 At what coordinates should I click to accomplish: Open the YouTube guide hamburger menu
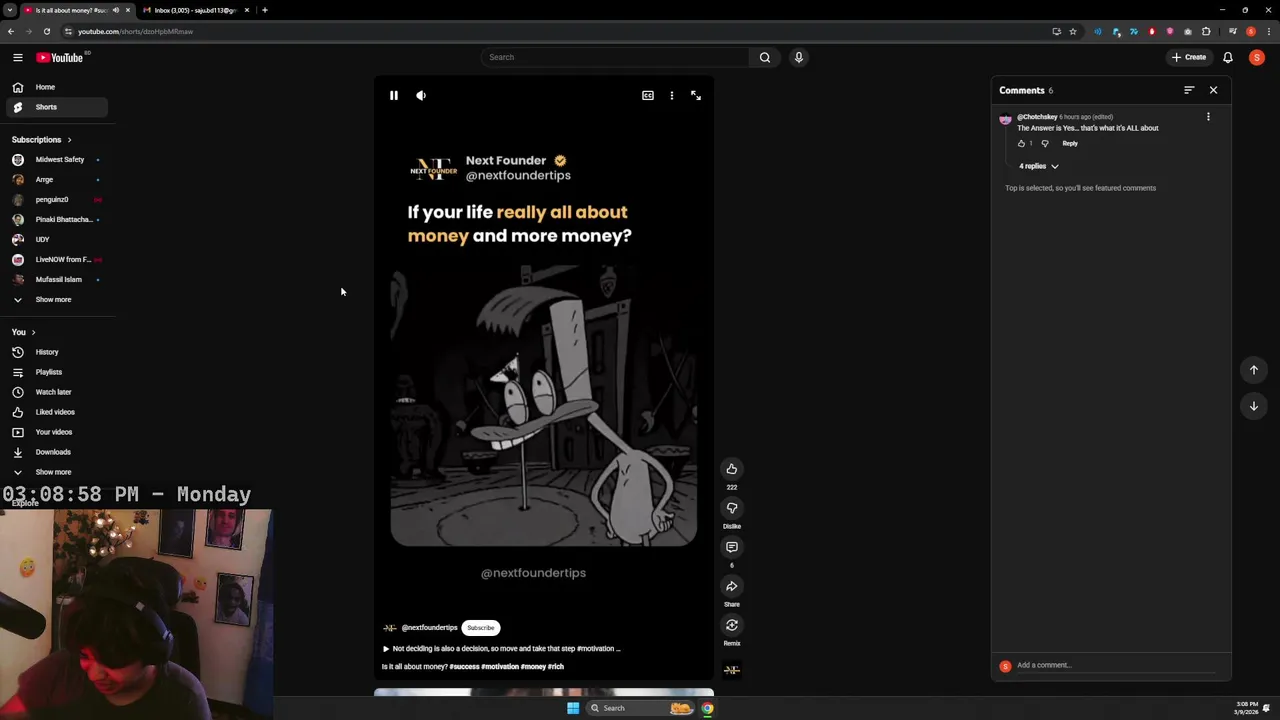[x=17, y=57]
